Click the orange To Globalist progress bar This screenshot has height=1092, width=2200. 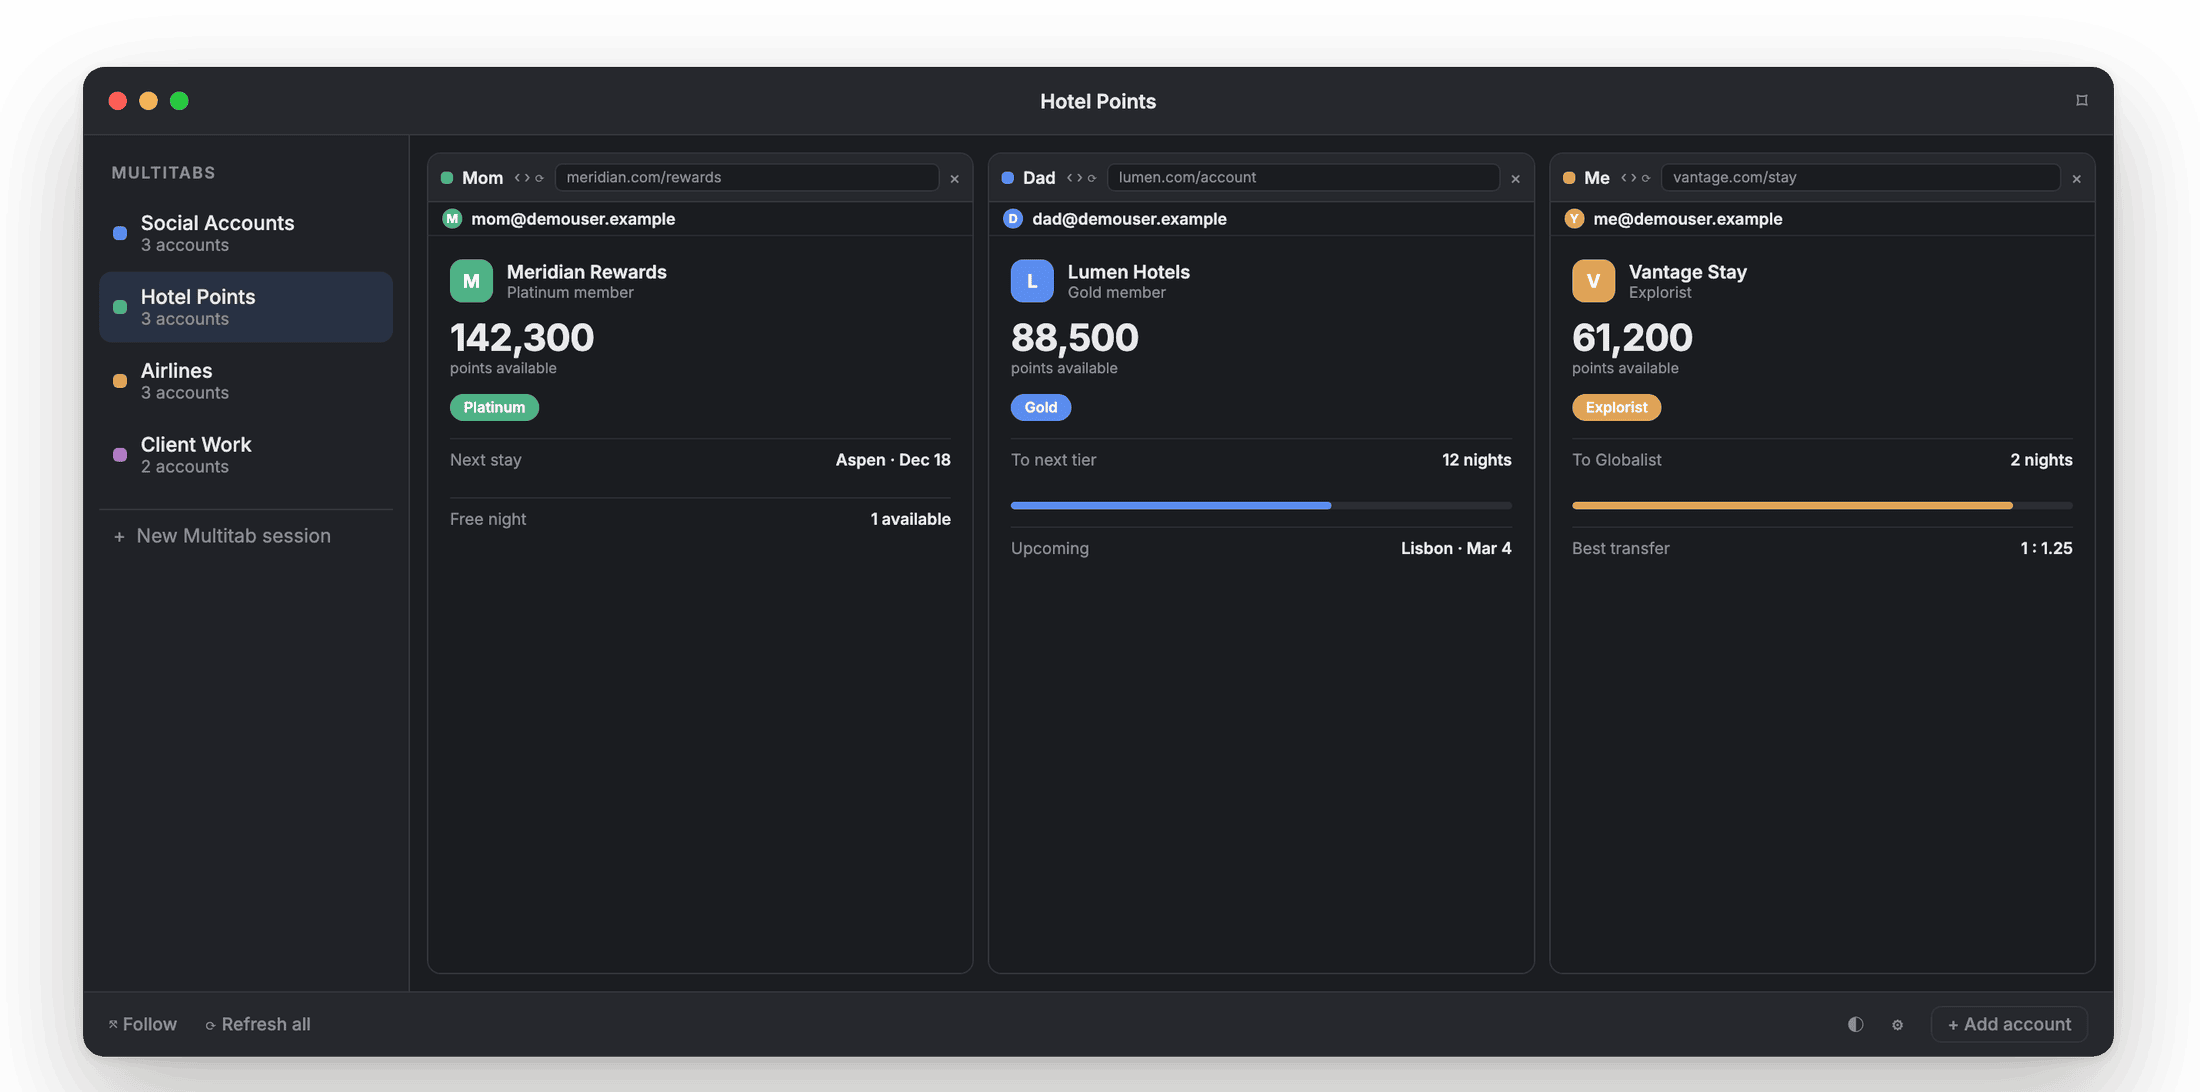pyautogui.click(x=1822, y=506)
